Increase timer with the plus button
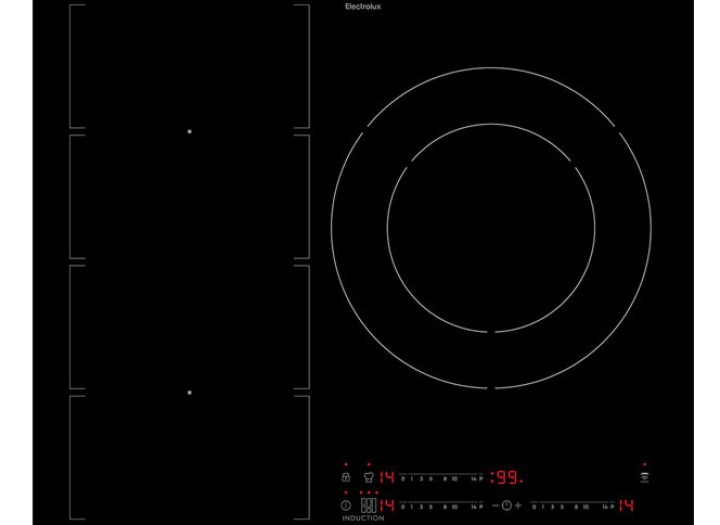This screenshot has height=525, width=720. 518,506
